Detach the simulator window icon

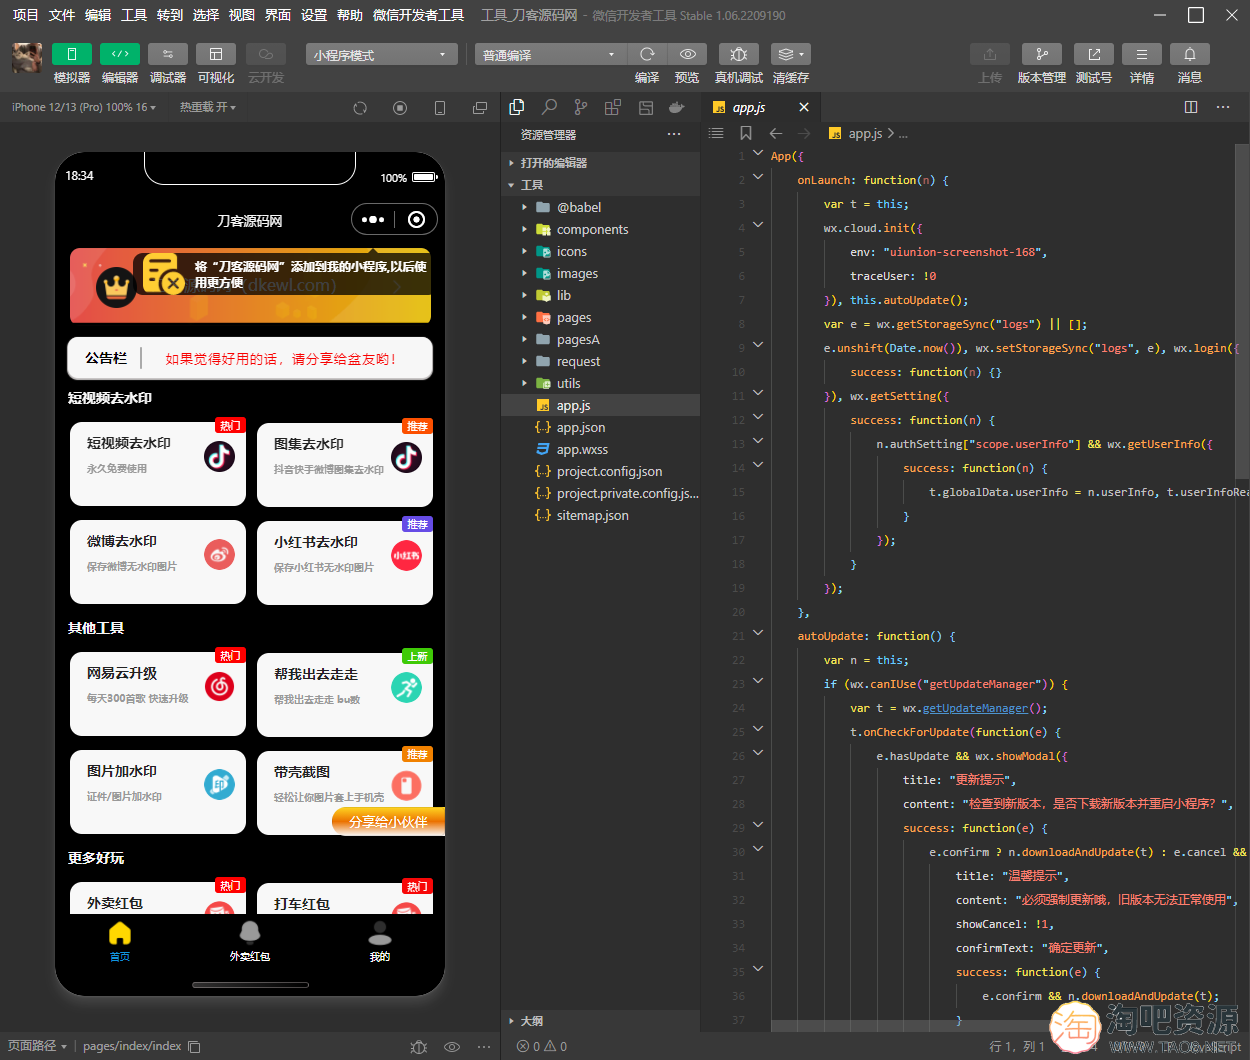[x=480, y=108]
